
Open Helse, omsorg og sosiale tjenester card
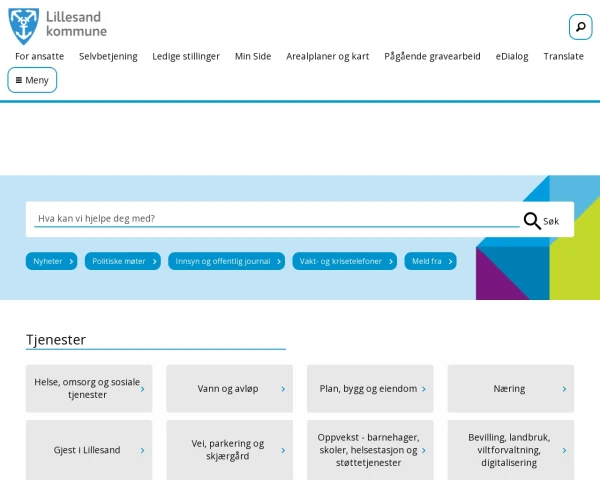pos(89,389)
